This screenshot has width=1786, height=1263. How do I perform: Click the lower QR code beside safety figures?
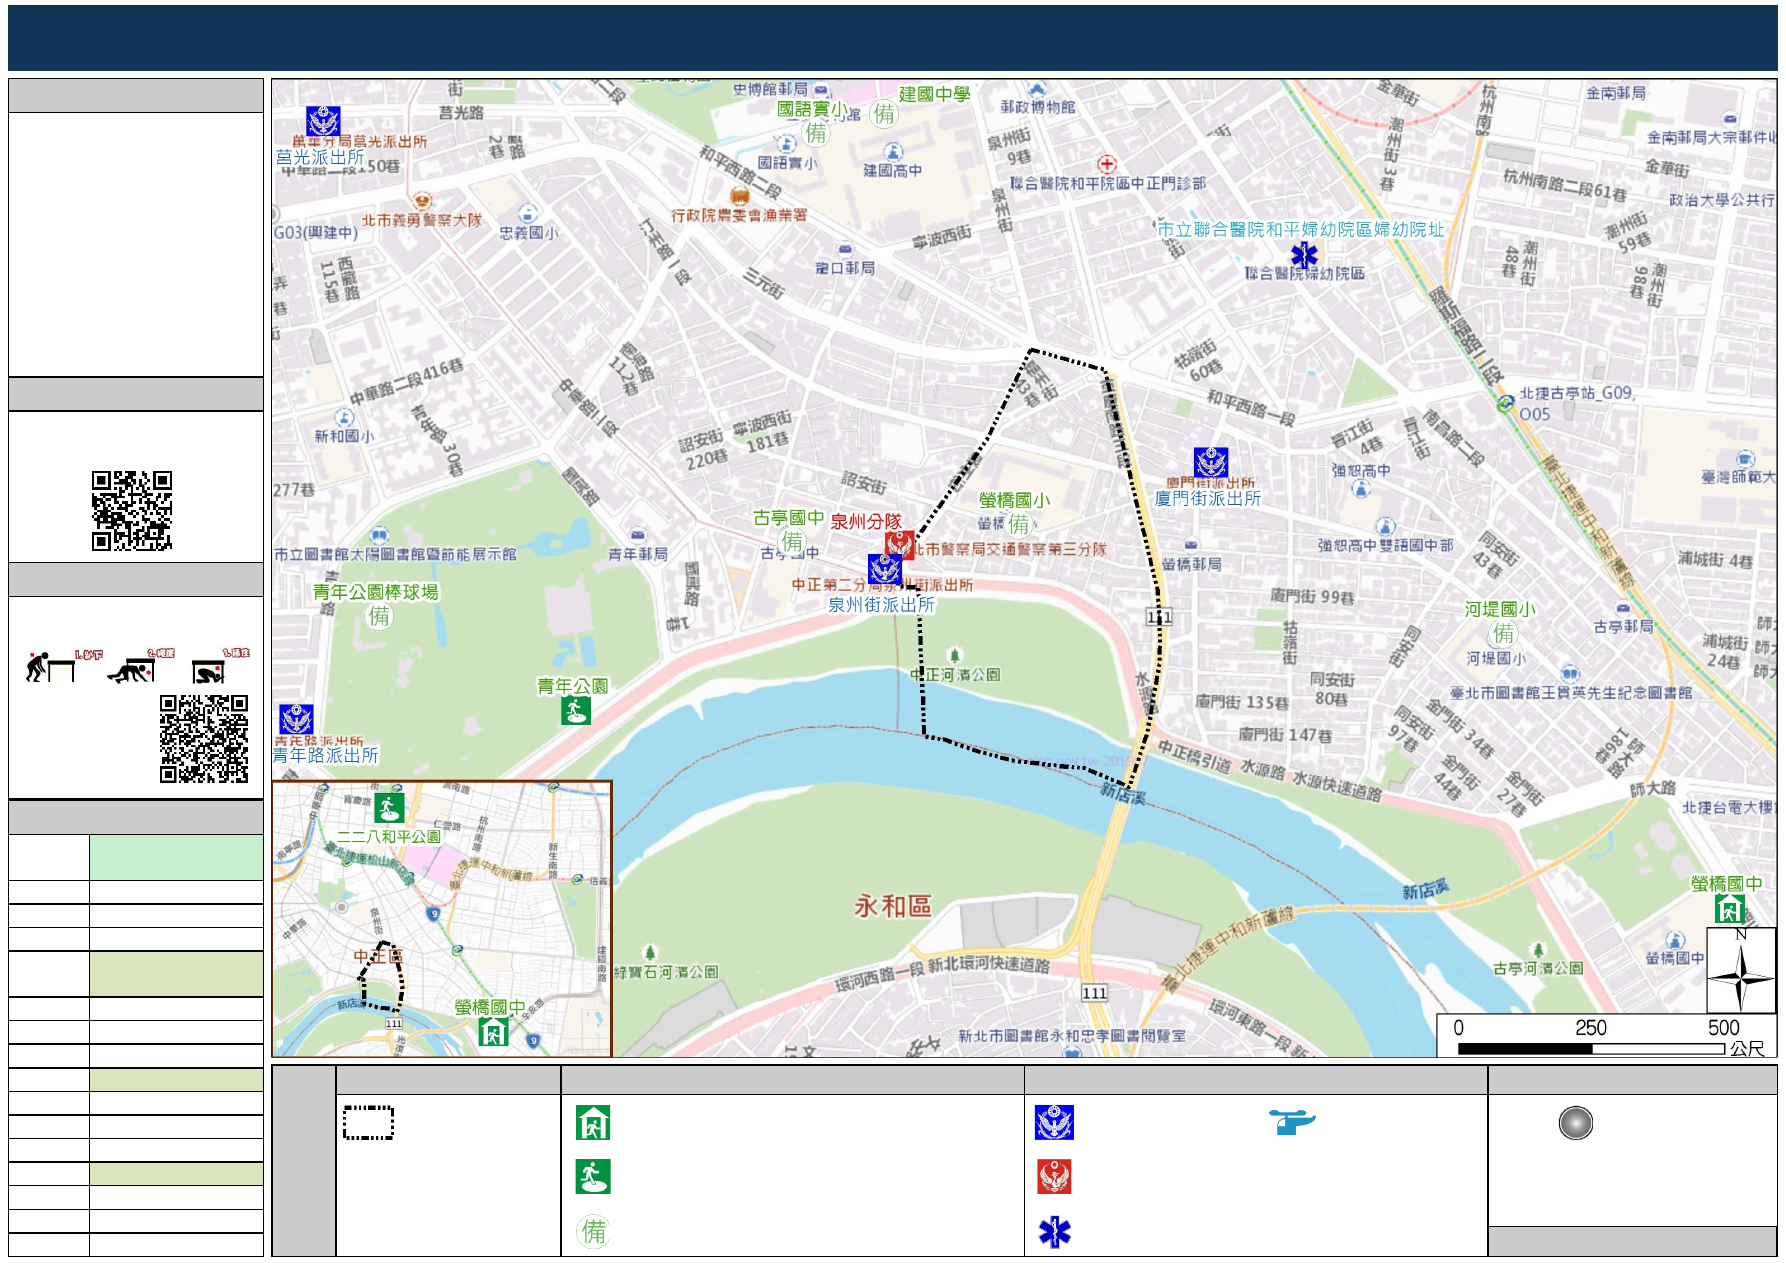coord(204,739)
